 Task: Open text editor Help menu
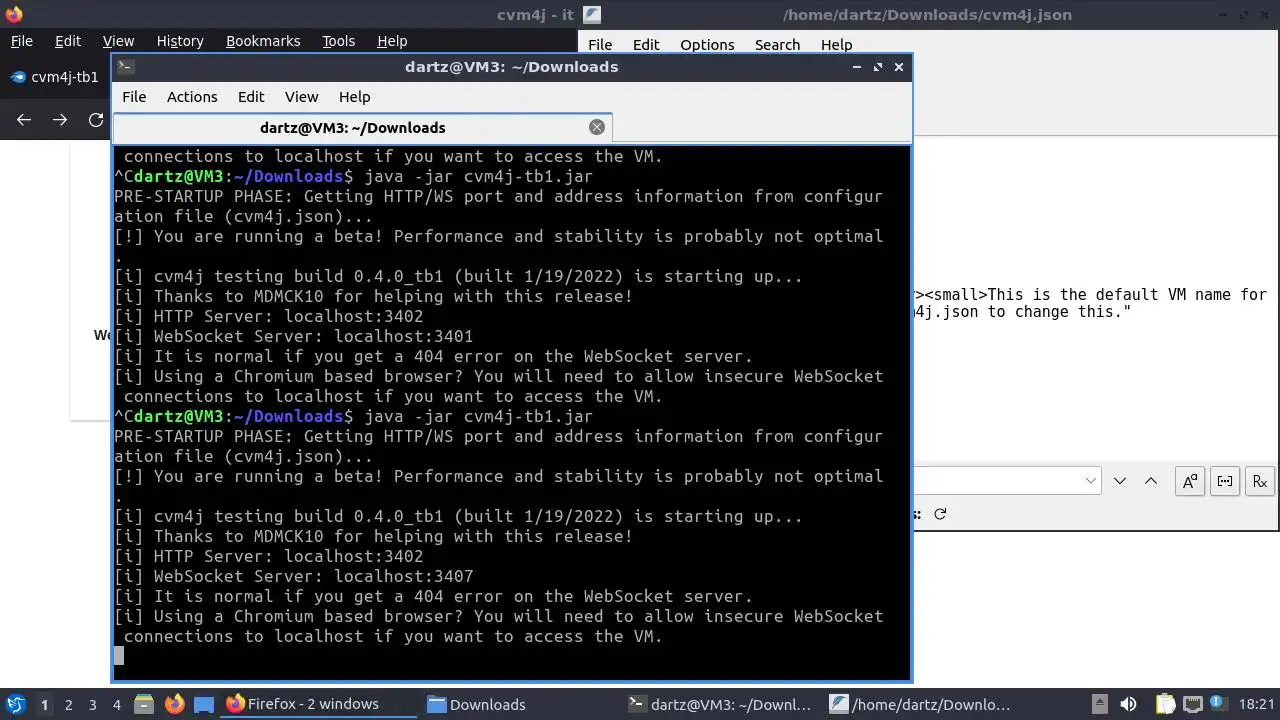click(x=836, y=45)
